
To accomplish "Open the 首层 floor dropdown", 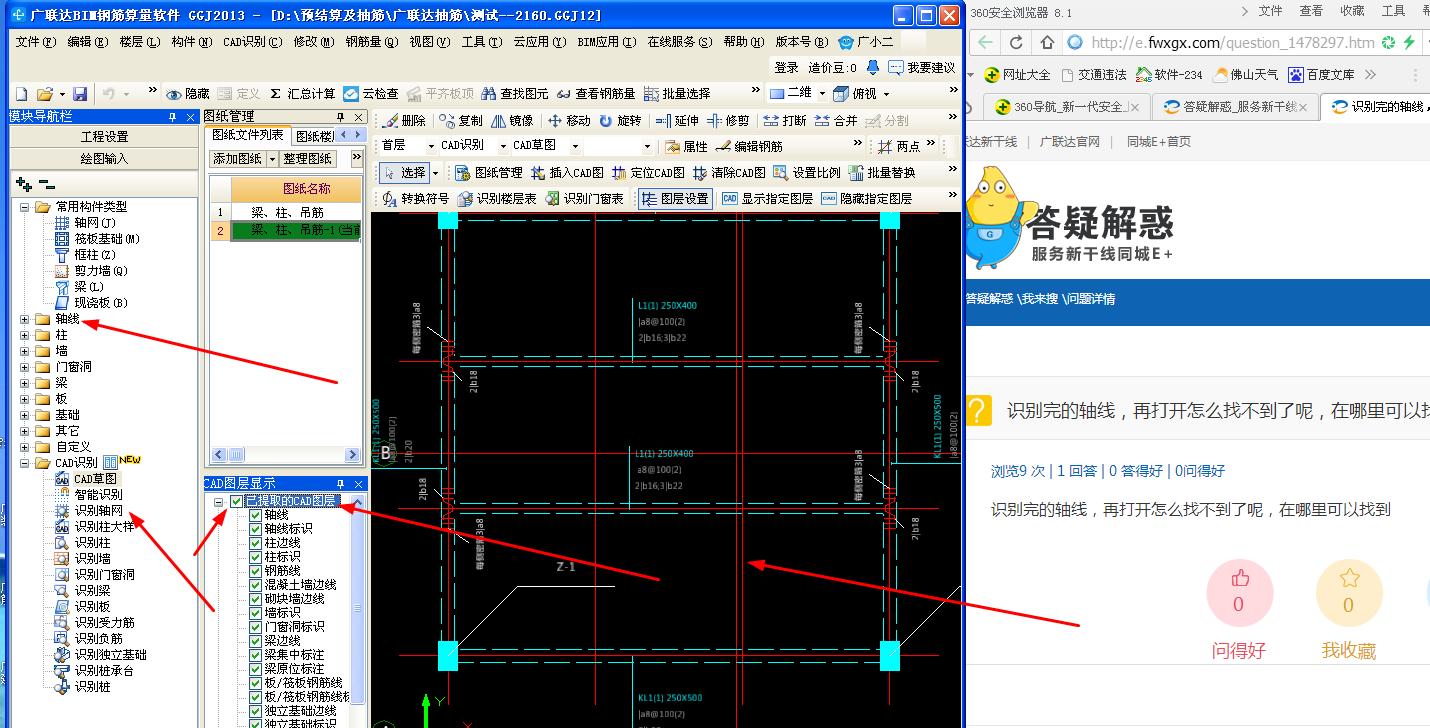I will coord(432,146).
